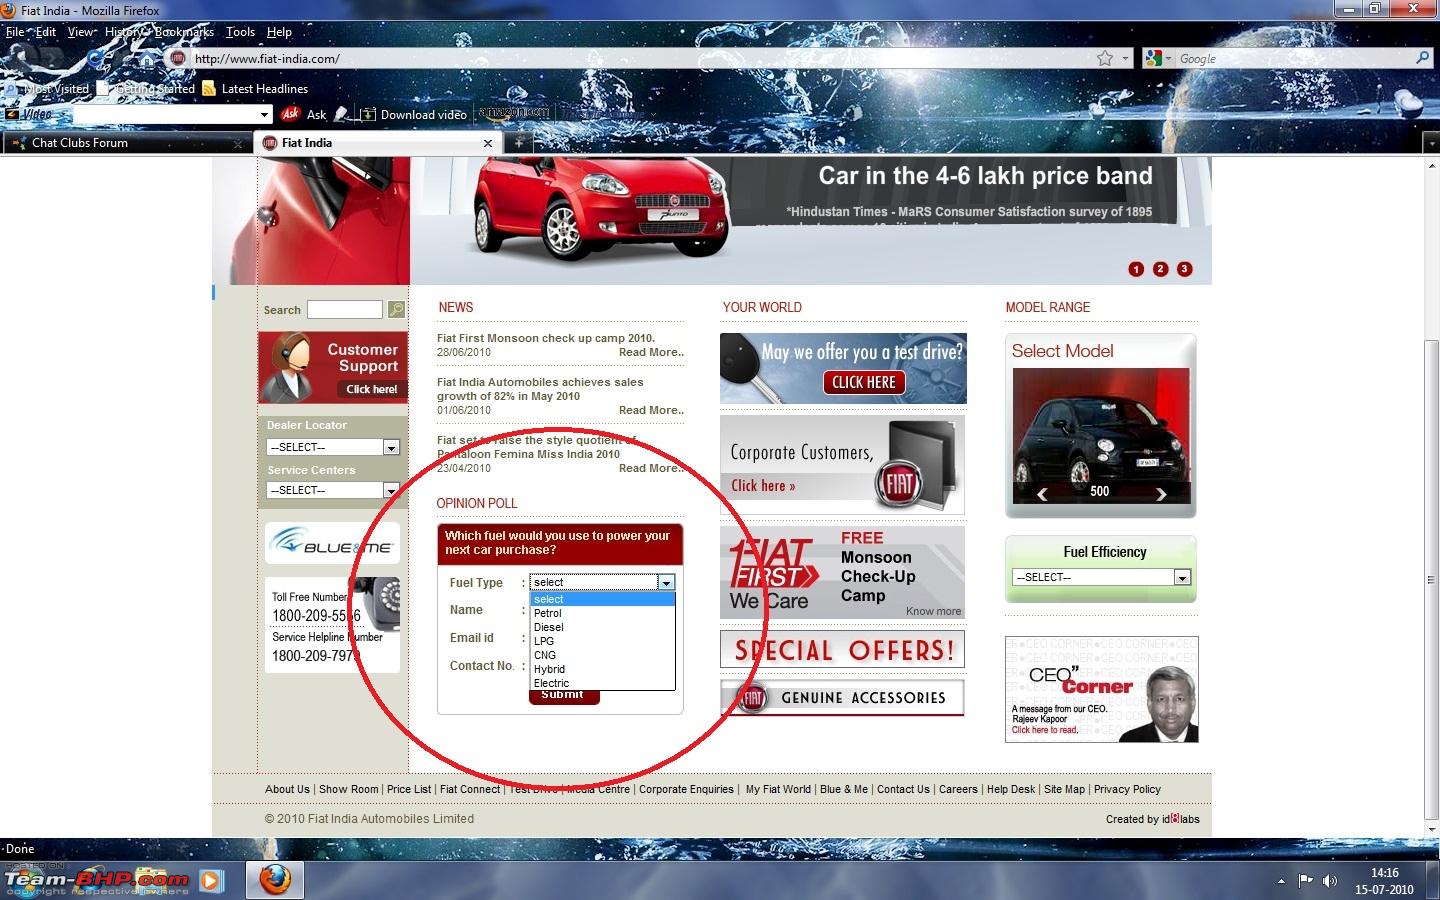Open the SPECIAL OFFERS banner
The height and width of the screenshot is (900, 1440).
click(842, 650)
